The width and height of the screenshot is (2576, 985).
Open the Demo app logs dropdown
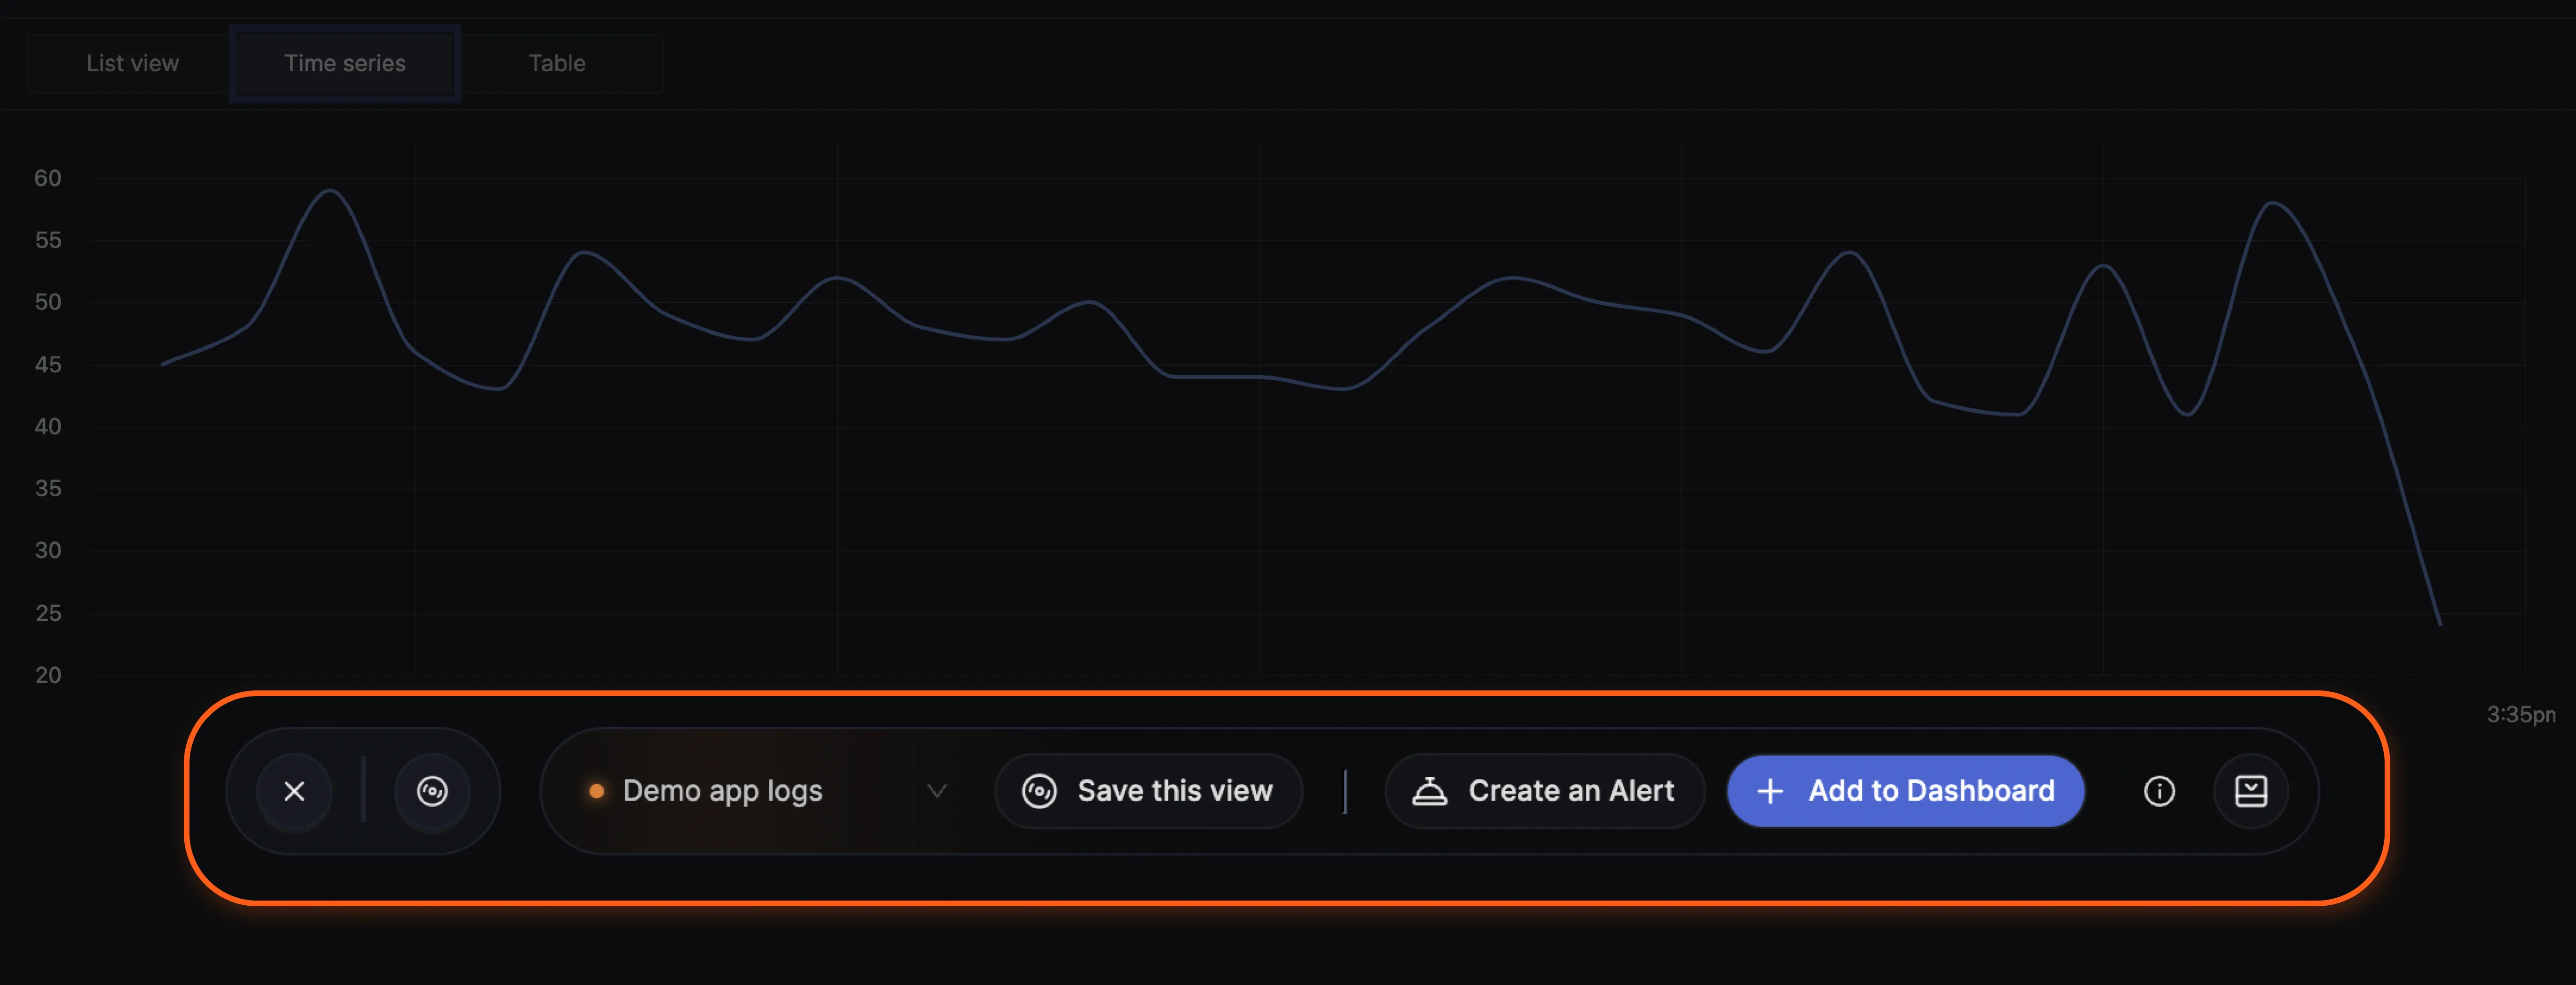768,791
